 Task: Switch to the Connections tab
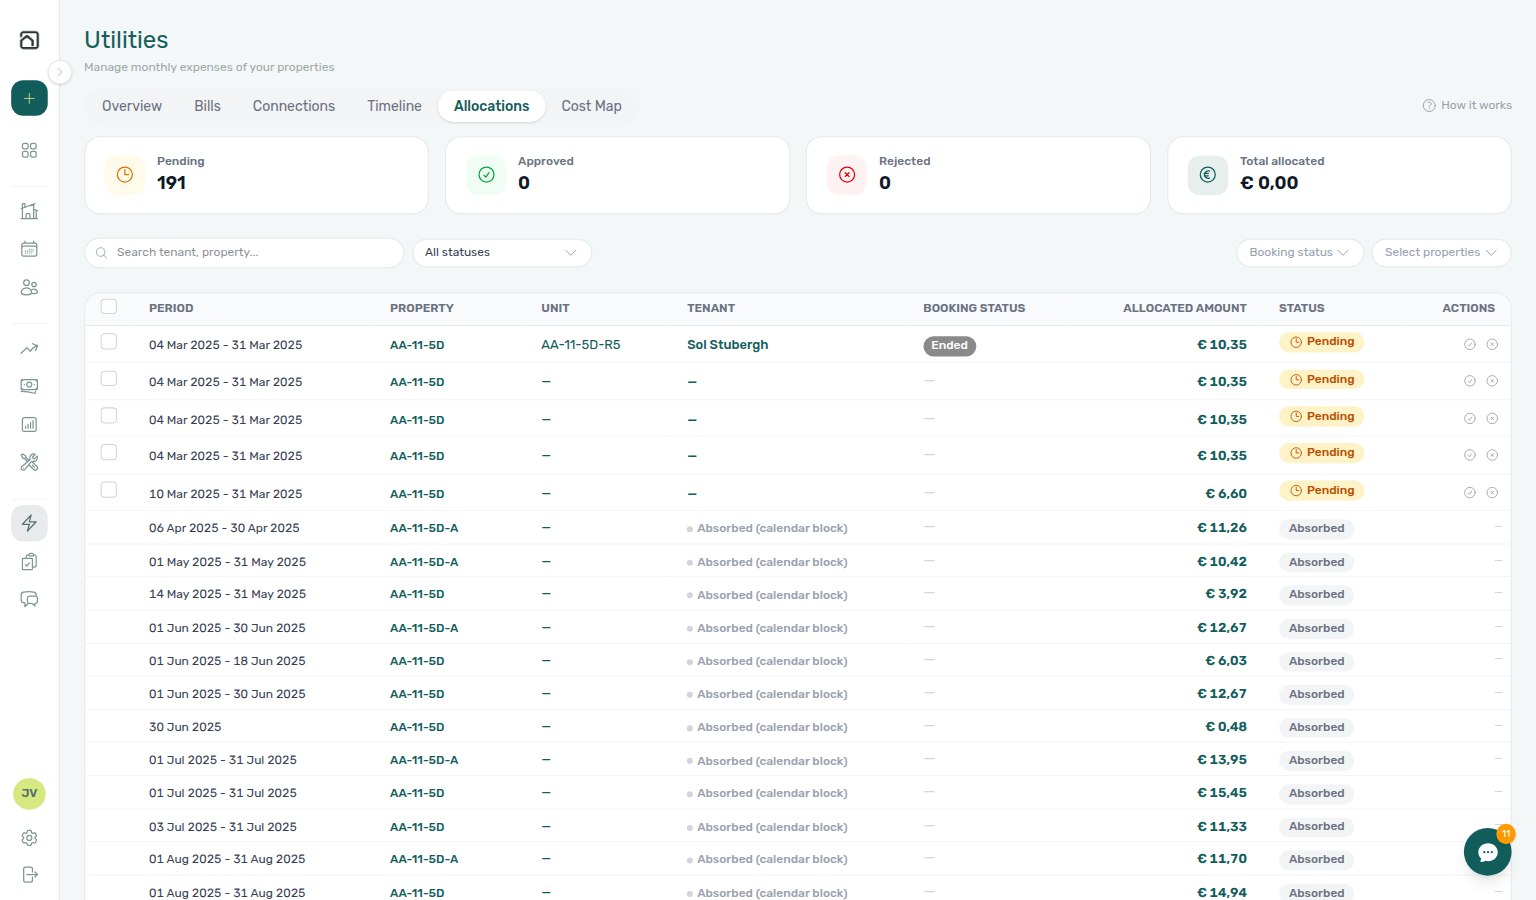click(x=294, y=106)
